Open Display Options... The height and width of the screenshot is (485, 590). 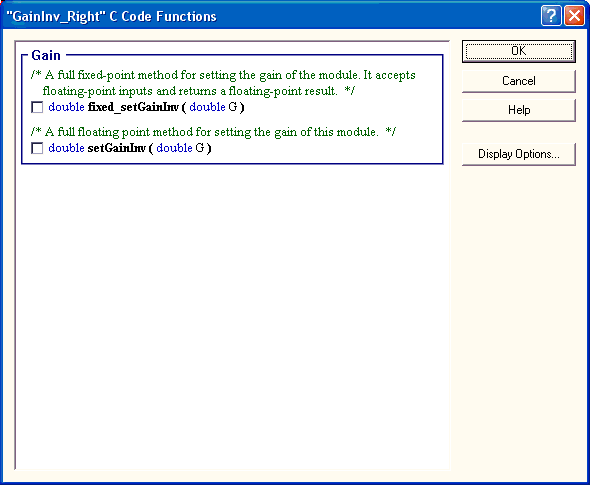point(519,154)
